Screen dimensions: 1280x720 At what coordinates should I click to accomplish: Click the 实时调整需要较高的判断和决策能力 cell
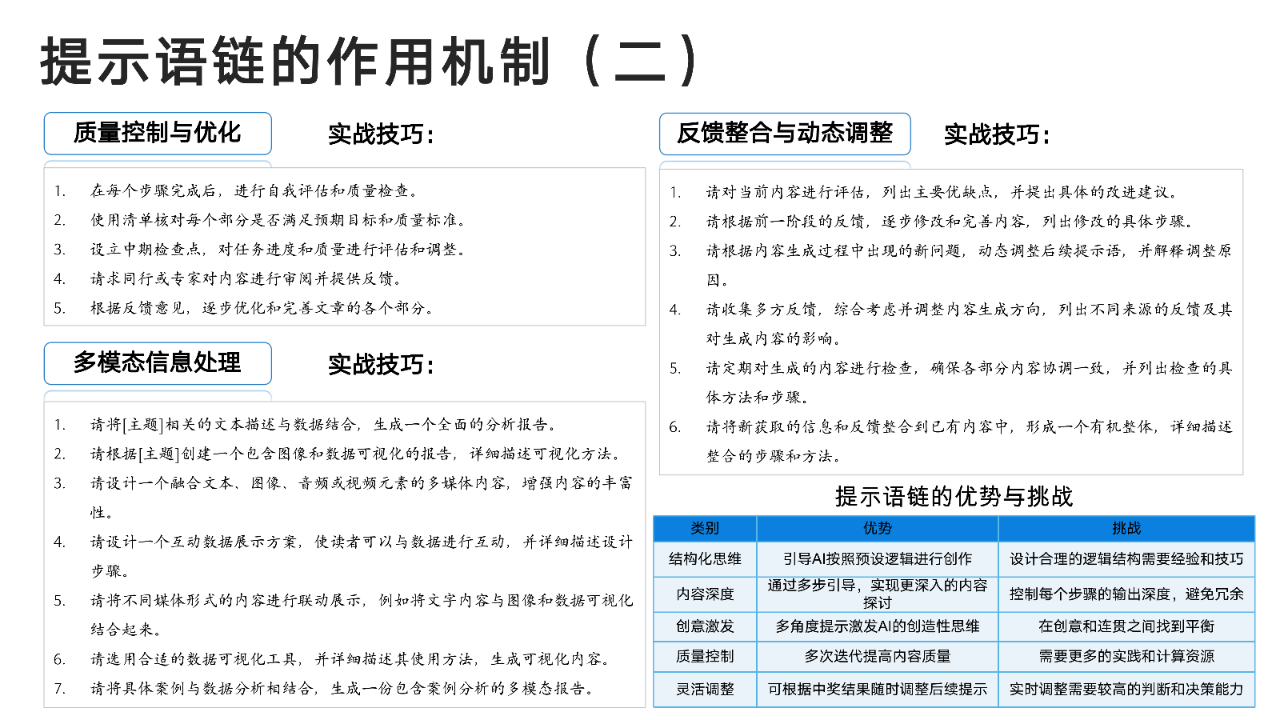tap(1126, 689)
